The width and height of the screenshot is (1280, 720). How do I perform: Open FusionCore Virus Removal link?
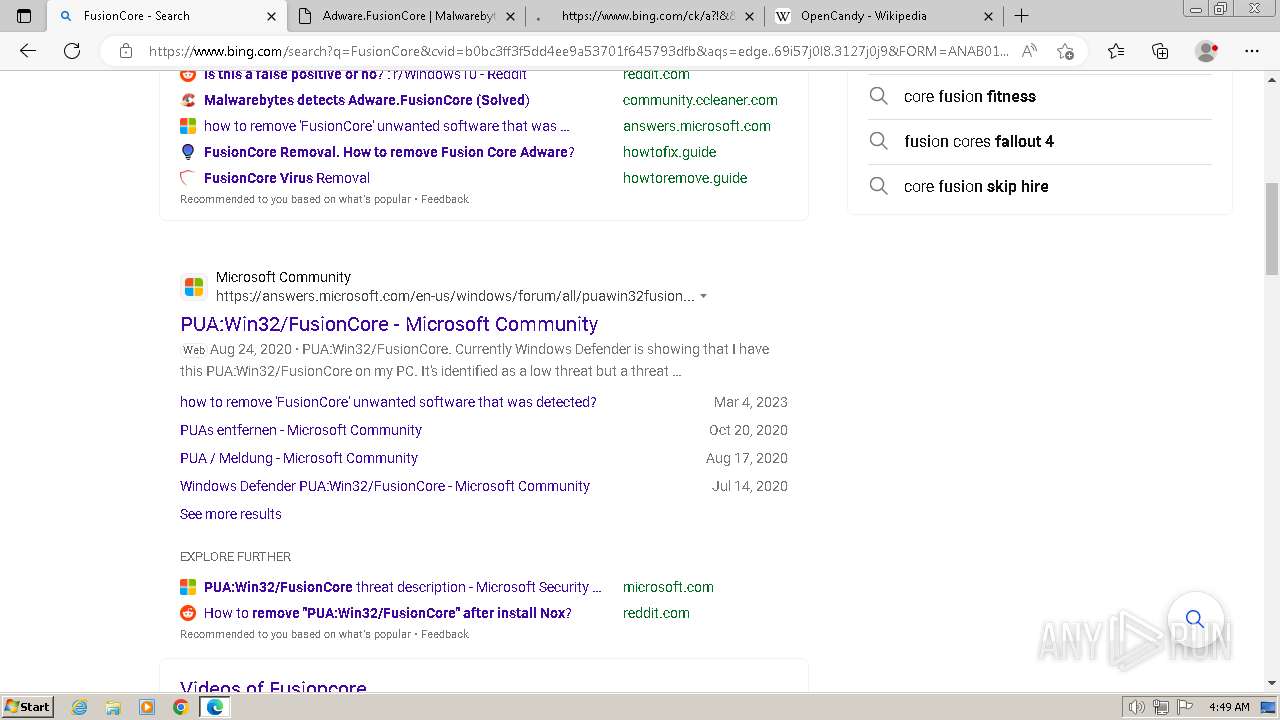pyautogui.click(x=287, y=178)
